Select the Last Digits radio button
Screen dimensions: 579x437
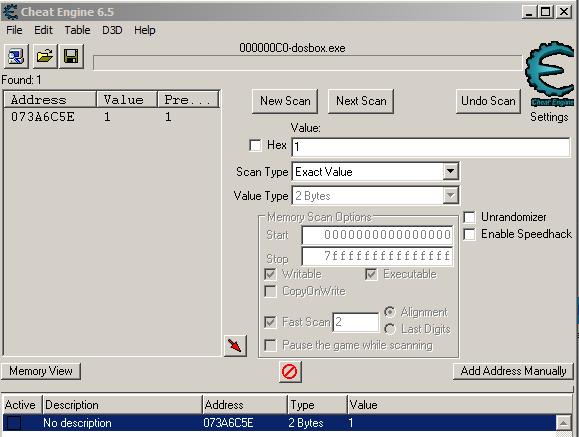390,329
